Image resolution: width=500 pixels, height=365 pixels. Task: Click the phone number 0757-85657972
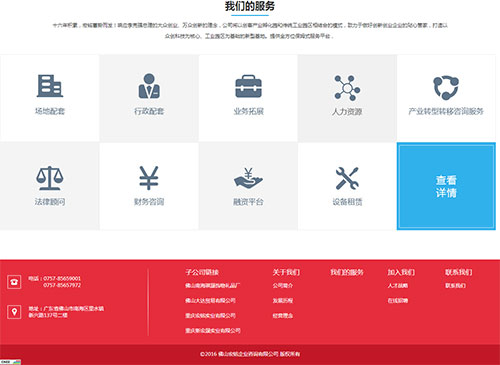62,285
